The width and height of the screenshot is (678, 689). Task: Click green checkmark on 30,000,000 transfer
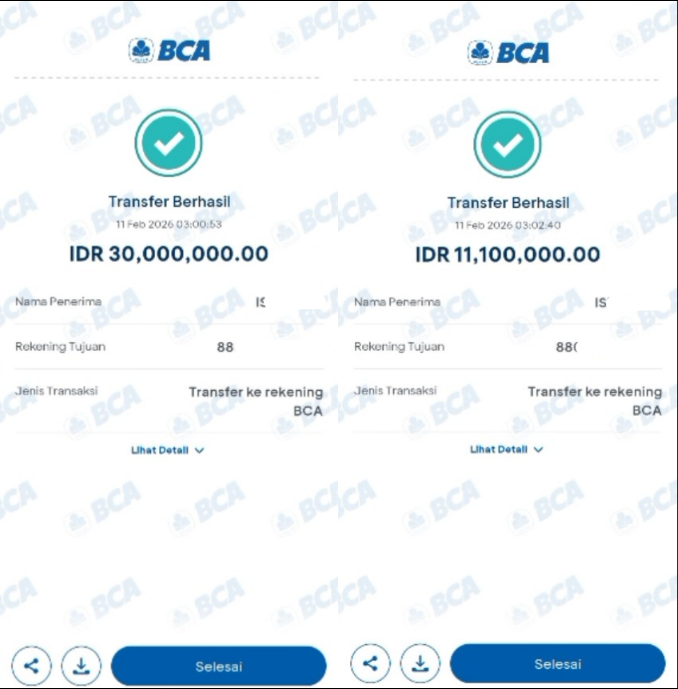pos(169,143)
